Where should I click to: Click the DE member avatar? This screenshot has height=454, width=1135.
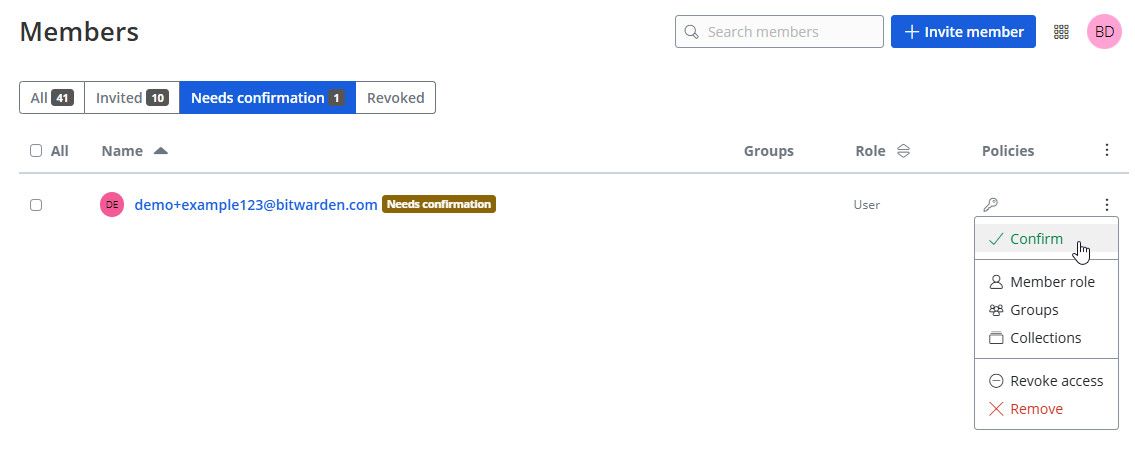pos(112,205)
